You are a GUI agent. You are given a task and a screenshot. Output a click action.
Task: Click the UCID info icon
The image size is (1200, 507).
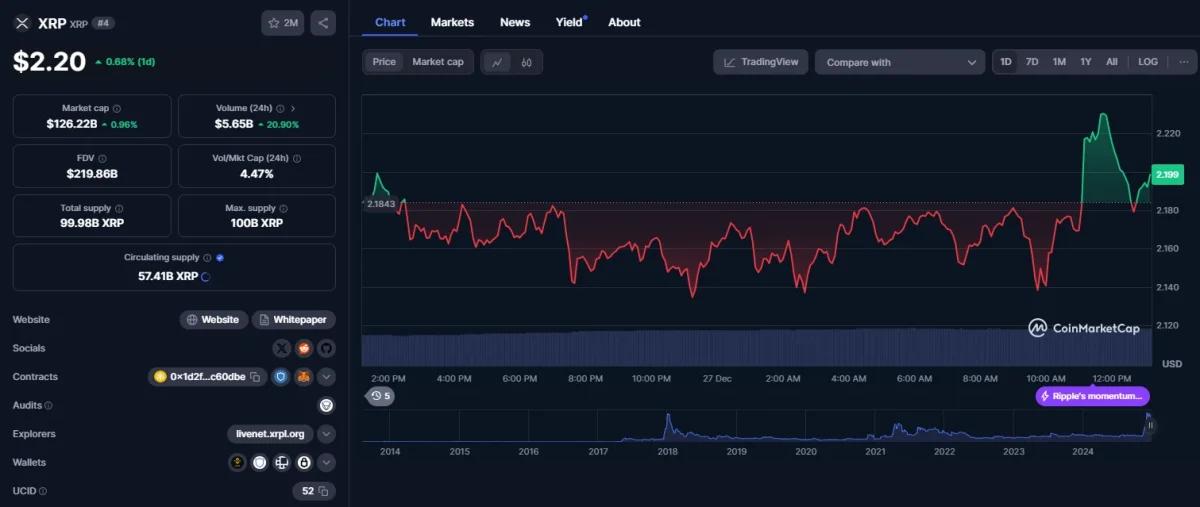coord(43,491)
